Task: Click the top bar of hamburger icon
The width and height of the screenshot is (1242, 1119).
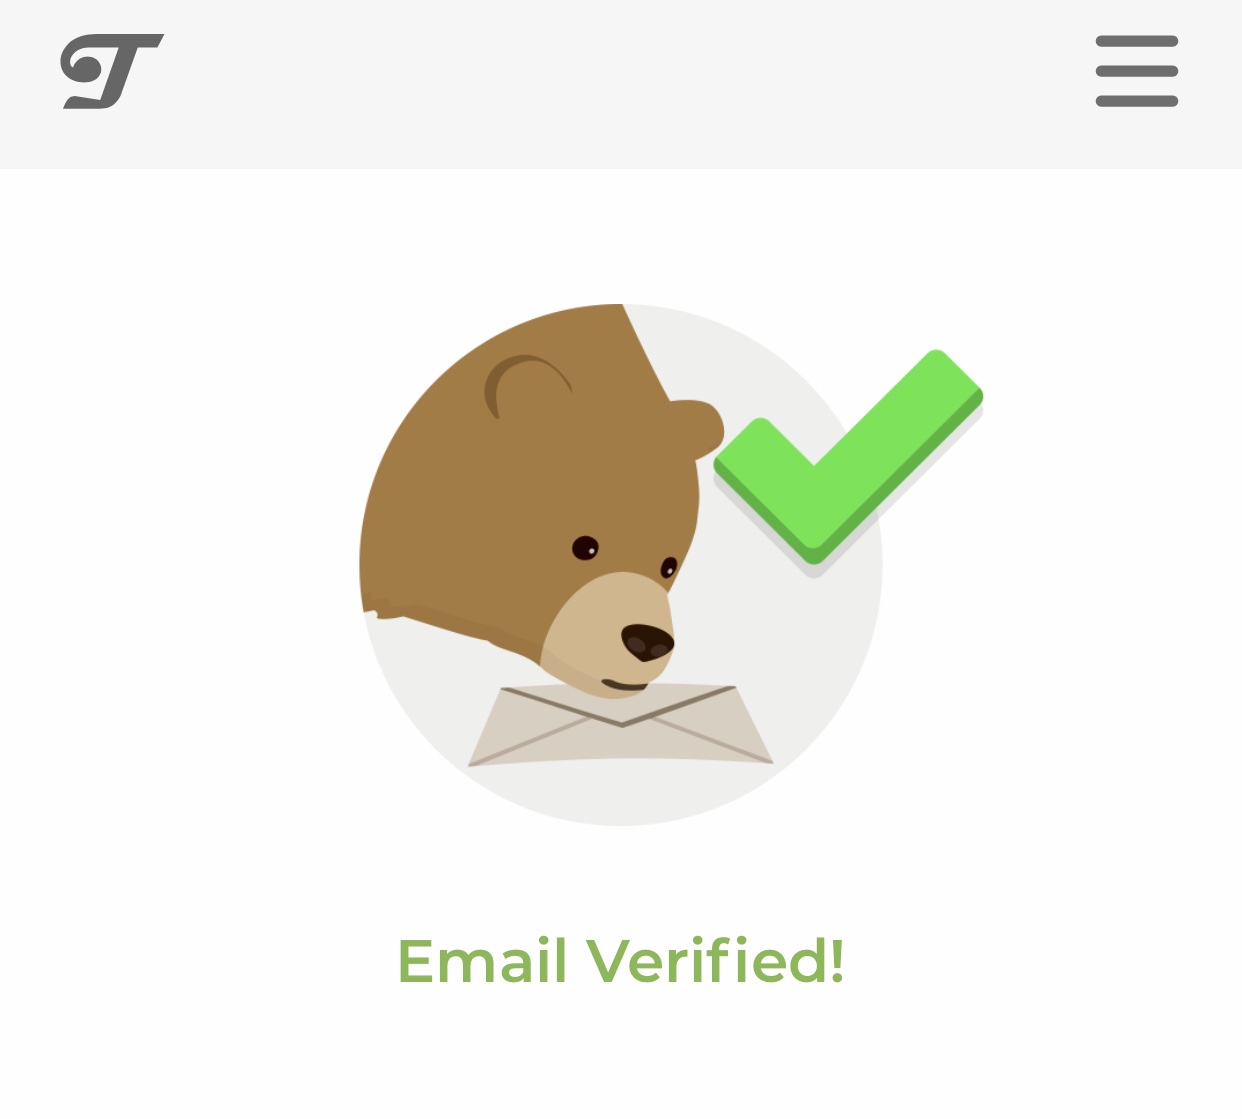Action: [x=1137, y=41]
